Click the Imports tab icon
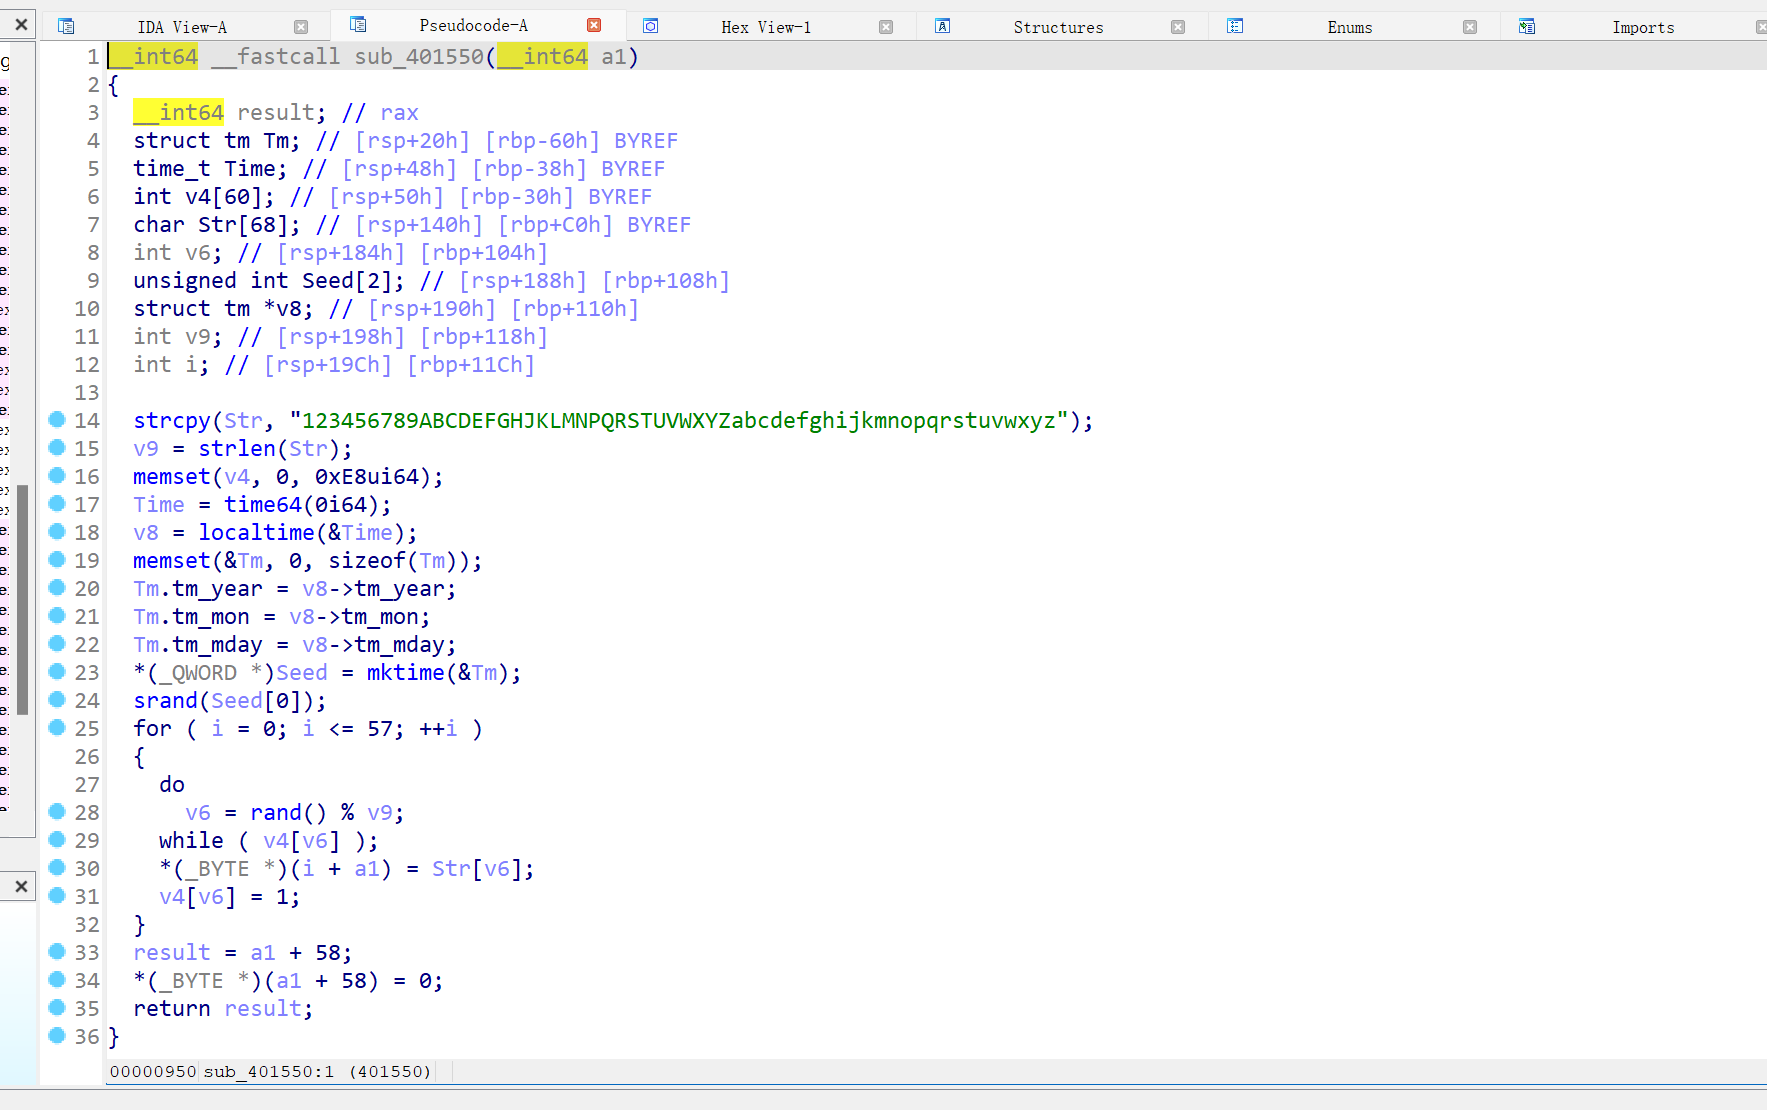This screenshot has height=1110, width=1767. (1527, 26)
